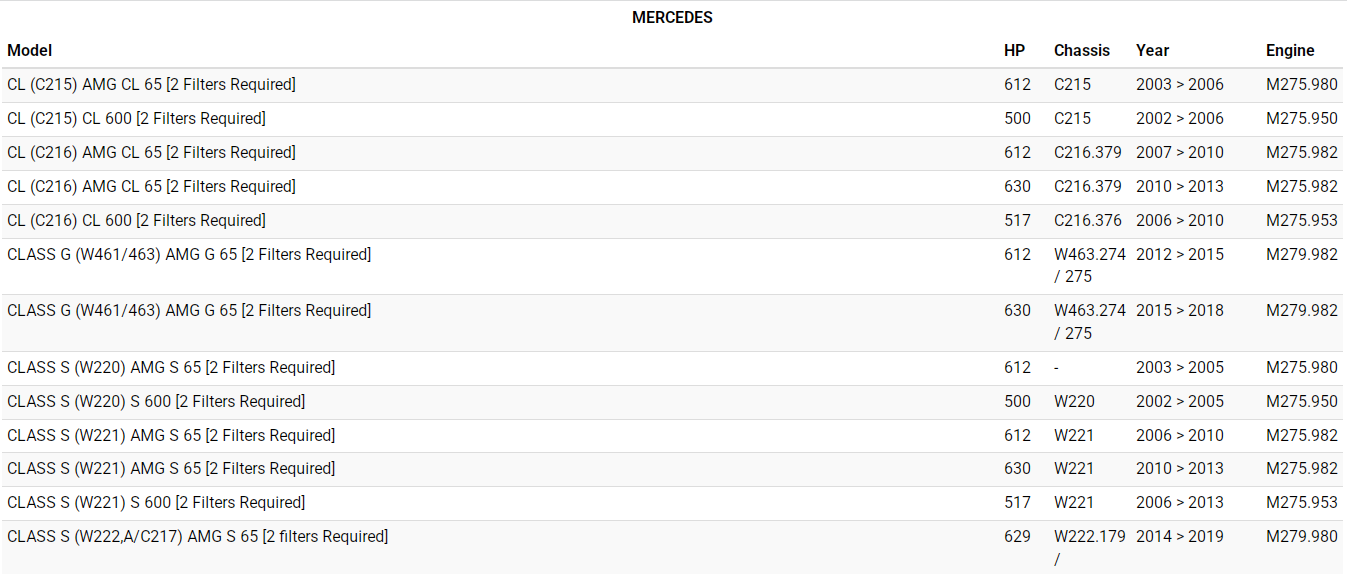
Task: Click the Model column header
Action: 30,50
